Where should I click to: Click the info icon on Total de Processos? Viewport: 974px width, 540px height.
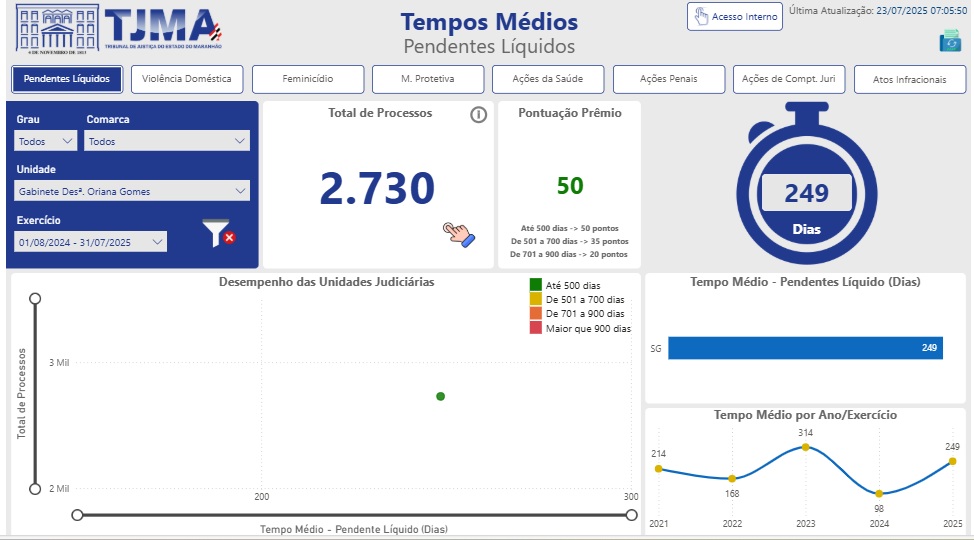tap(478, 115)
